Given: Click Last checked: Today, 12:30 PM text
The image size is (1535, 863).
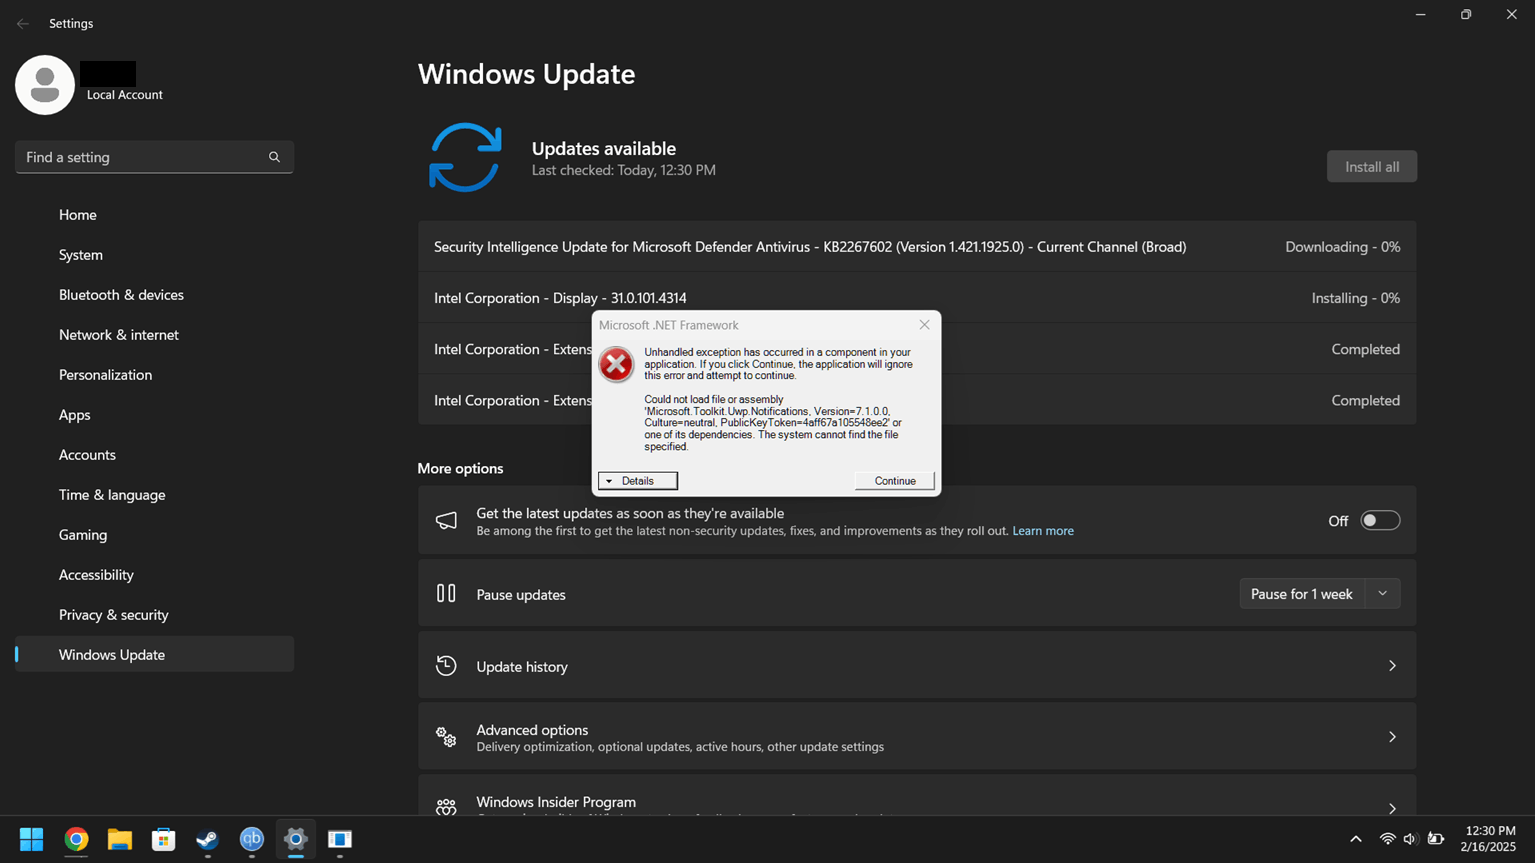Looking at the screenshot, I should pos(623,170).
